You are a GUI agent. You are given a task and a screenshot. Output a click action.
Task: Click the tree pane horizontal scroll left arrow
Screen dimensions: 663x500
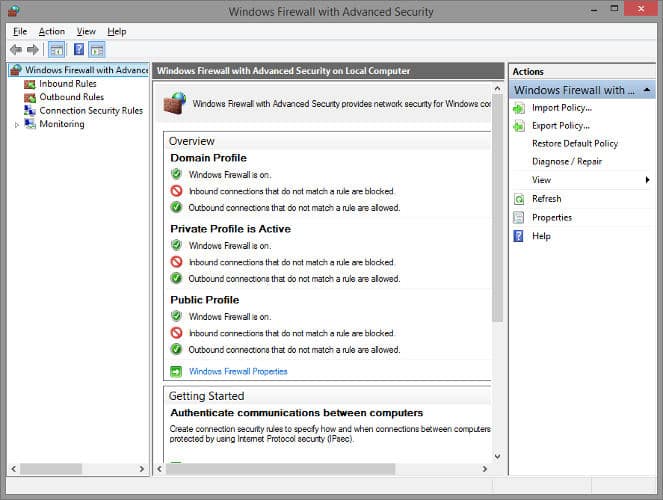[14, 469]
